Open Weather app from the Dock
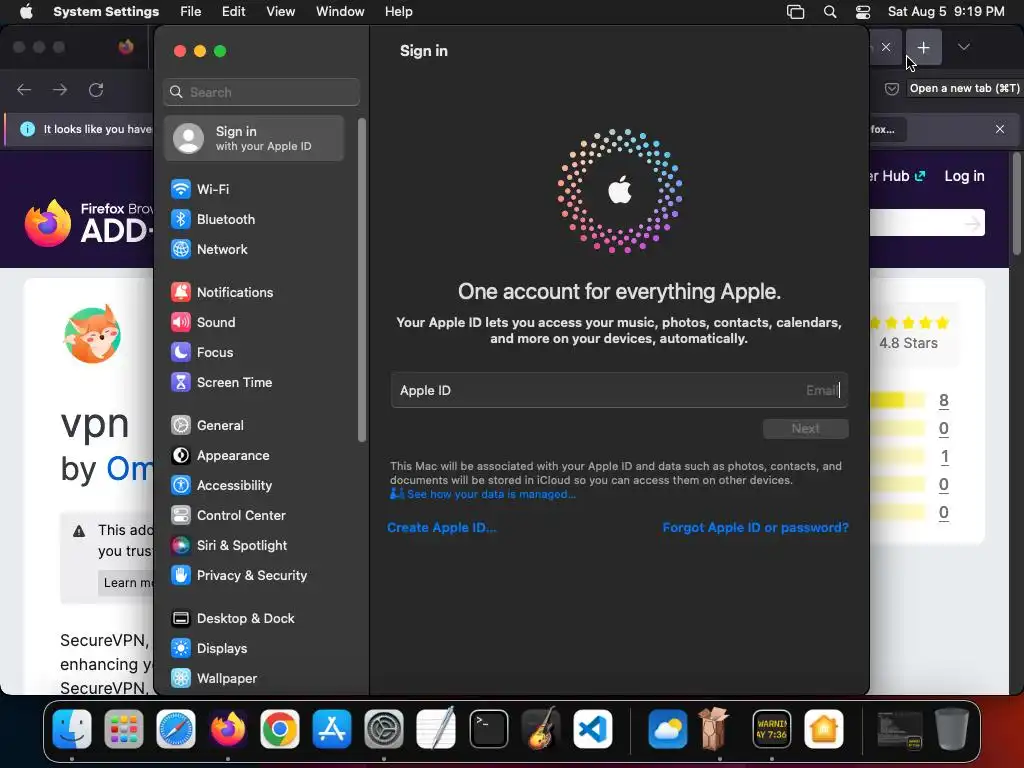This screenshot has height=768, width=1024. (667, 729)
